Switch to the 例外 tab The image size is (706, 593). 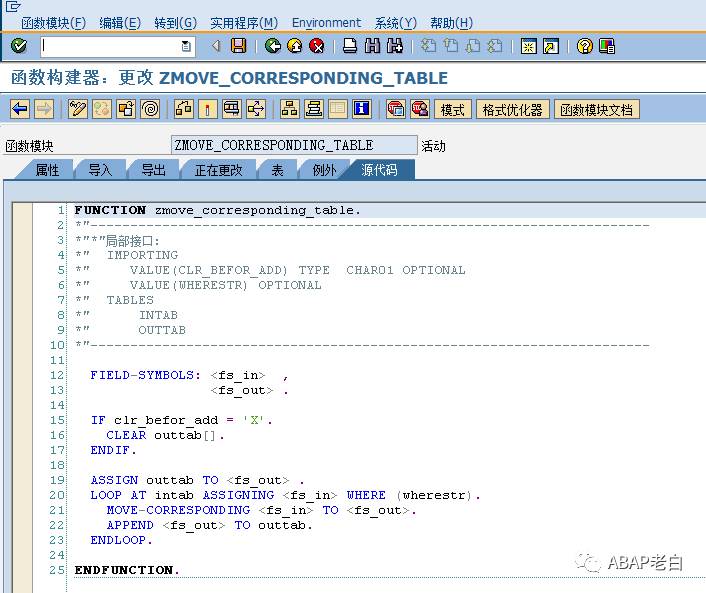324,170
